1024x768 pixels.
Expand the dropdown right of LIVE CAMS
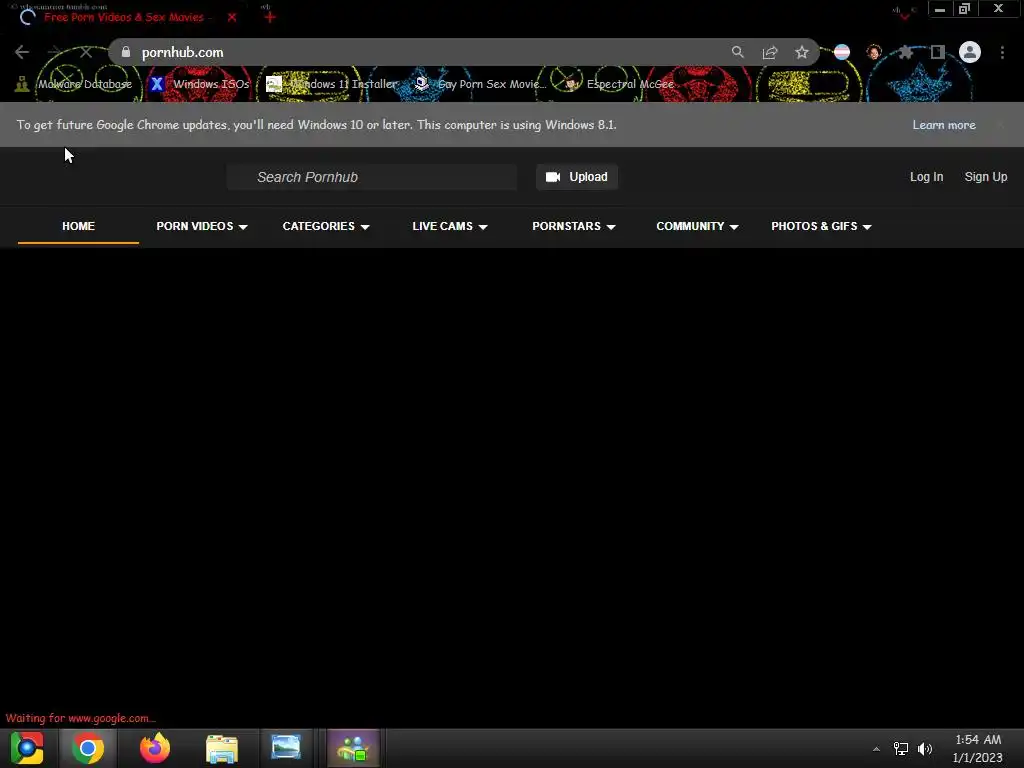[573, 226]
